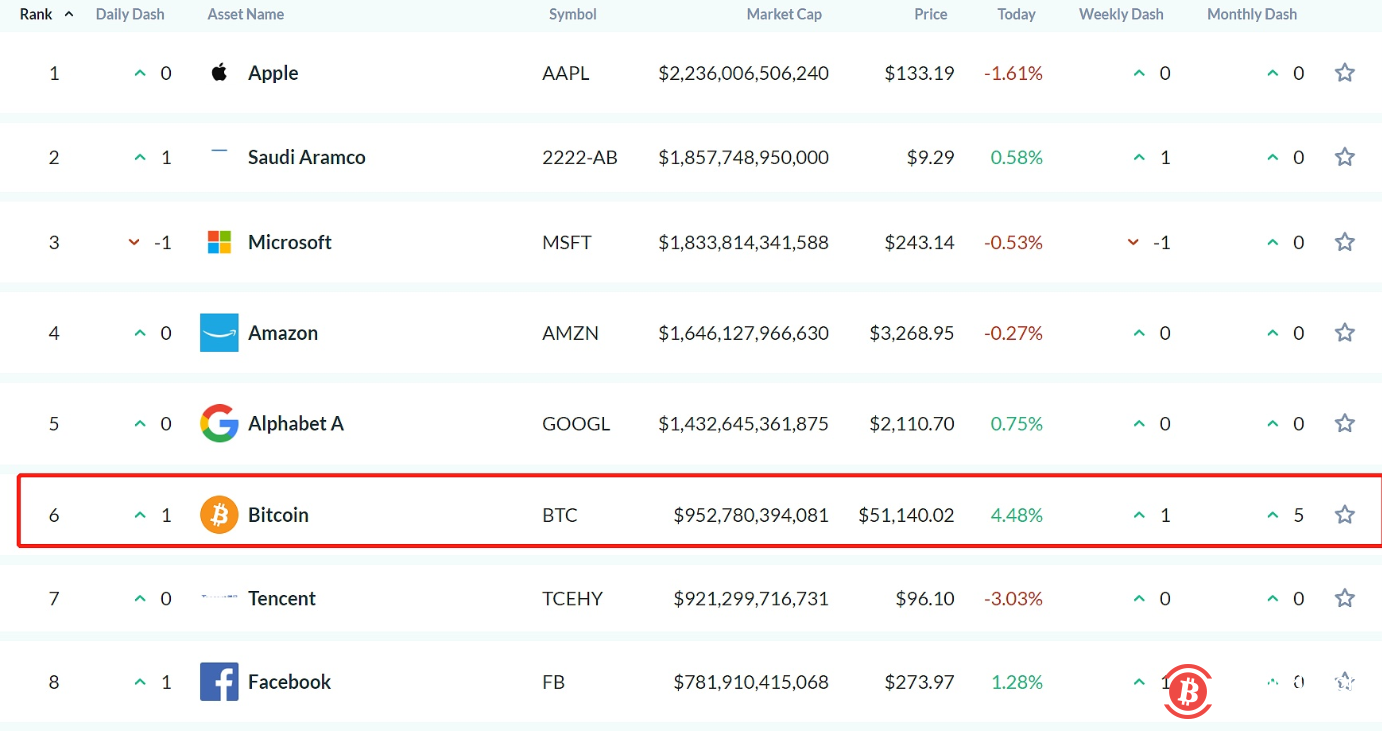1382x731 pixels.
Task: Star the Apple row
Action: tap(1344, 72)
